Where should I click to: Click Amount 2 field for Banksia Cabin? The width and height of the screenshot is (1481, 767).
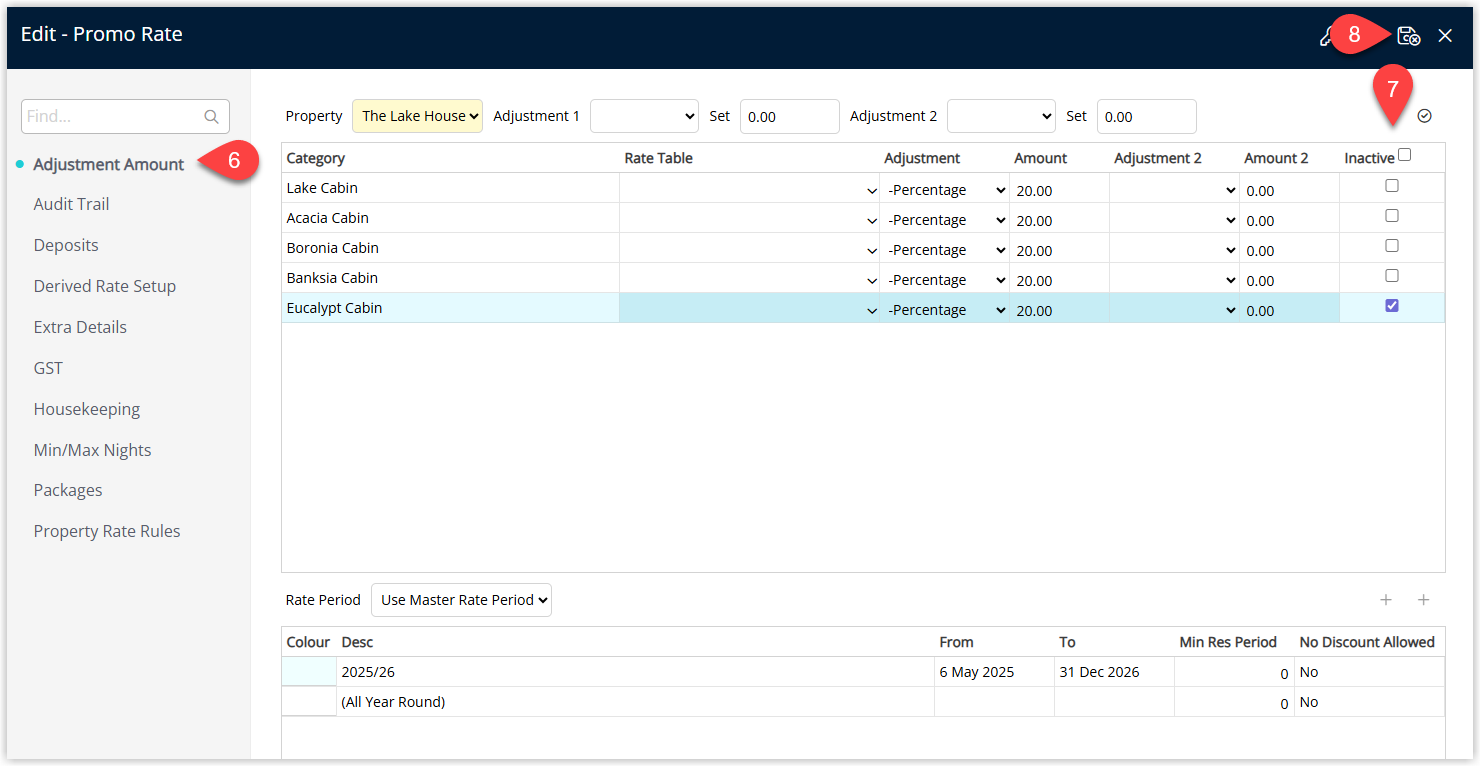[x=1289, y=280]
